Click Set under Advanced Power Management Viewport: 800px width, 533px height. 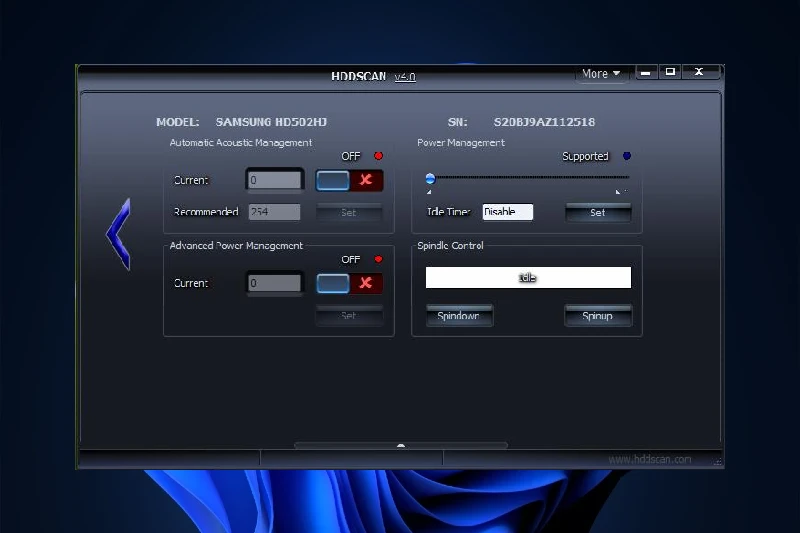click(x=349, y=315)
